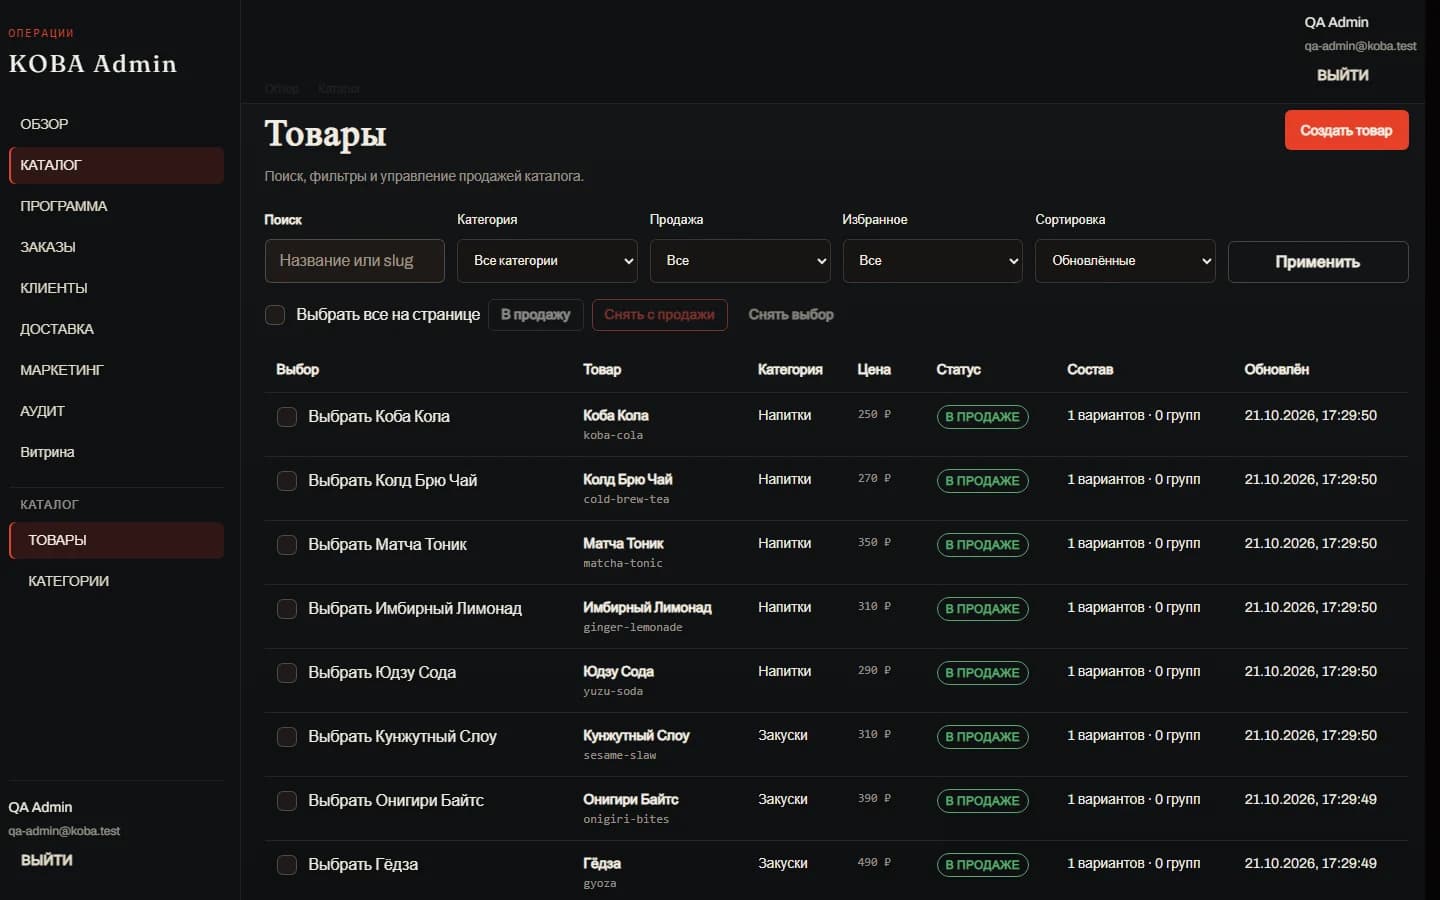Click the Витрина sidebar link

tap(115, 452)
